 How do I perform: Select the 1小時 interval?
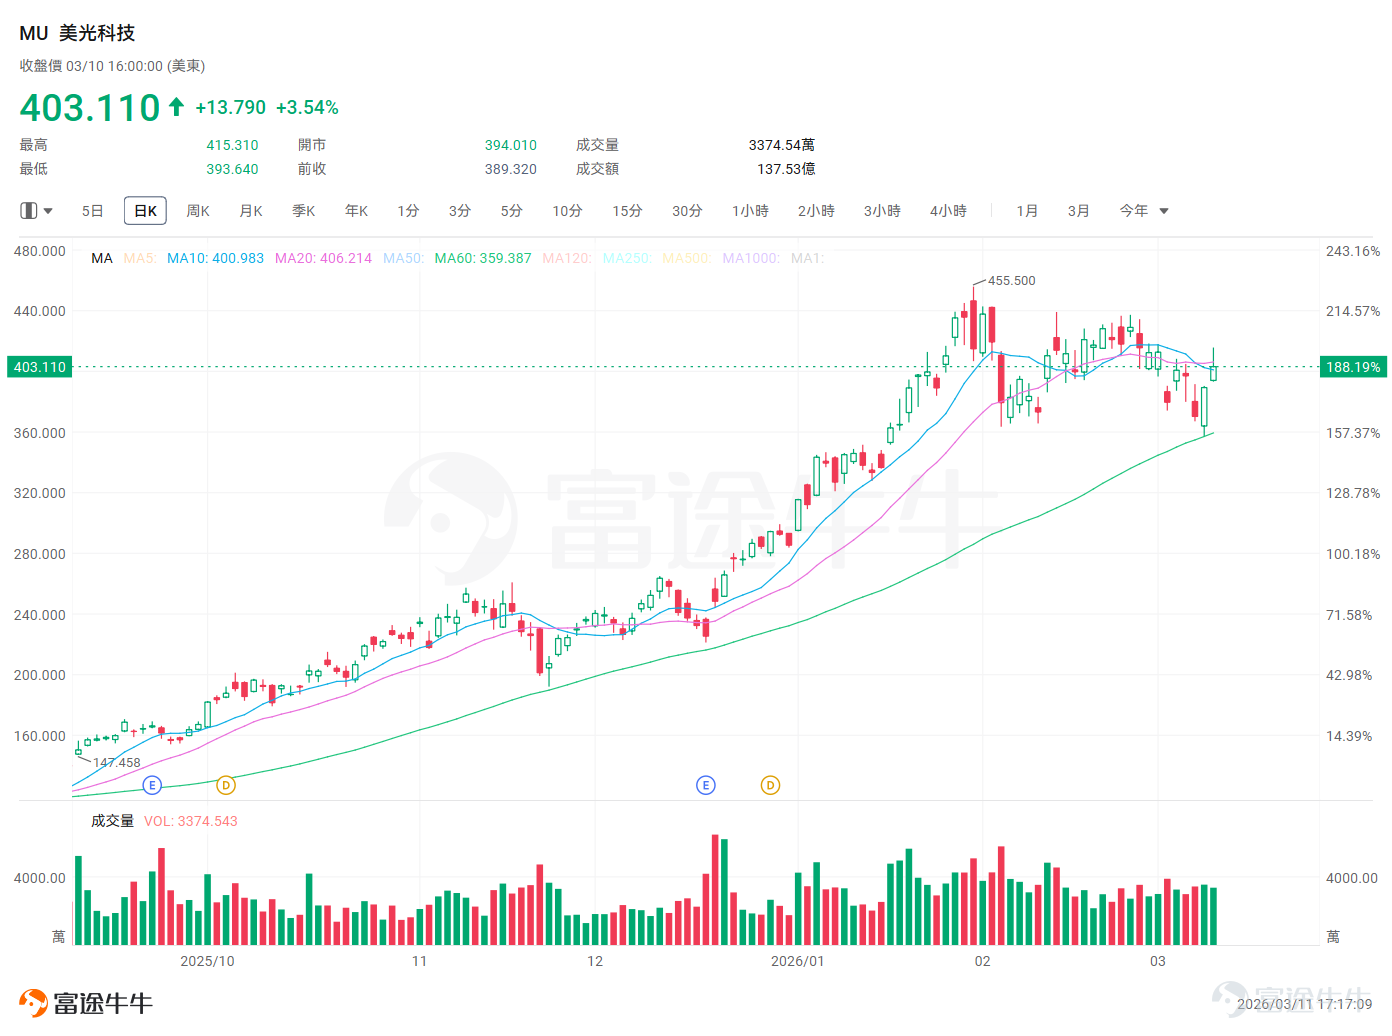pos(750,211)
